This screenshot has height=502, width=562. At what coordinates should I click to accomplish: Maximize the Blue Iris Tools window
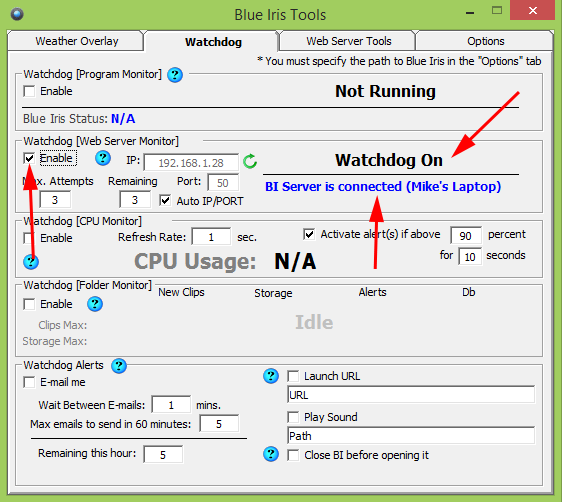point(497,11)
